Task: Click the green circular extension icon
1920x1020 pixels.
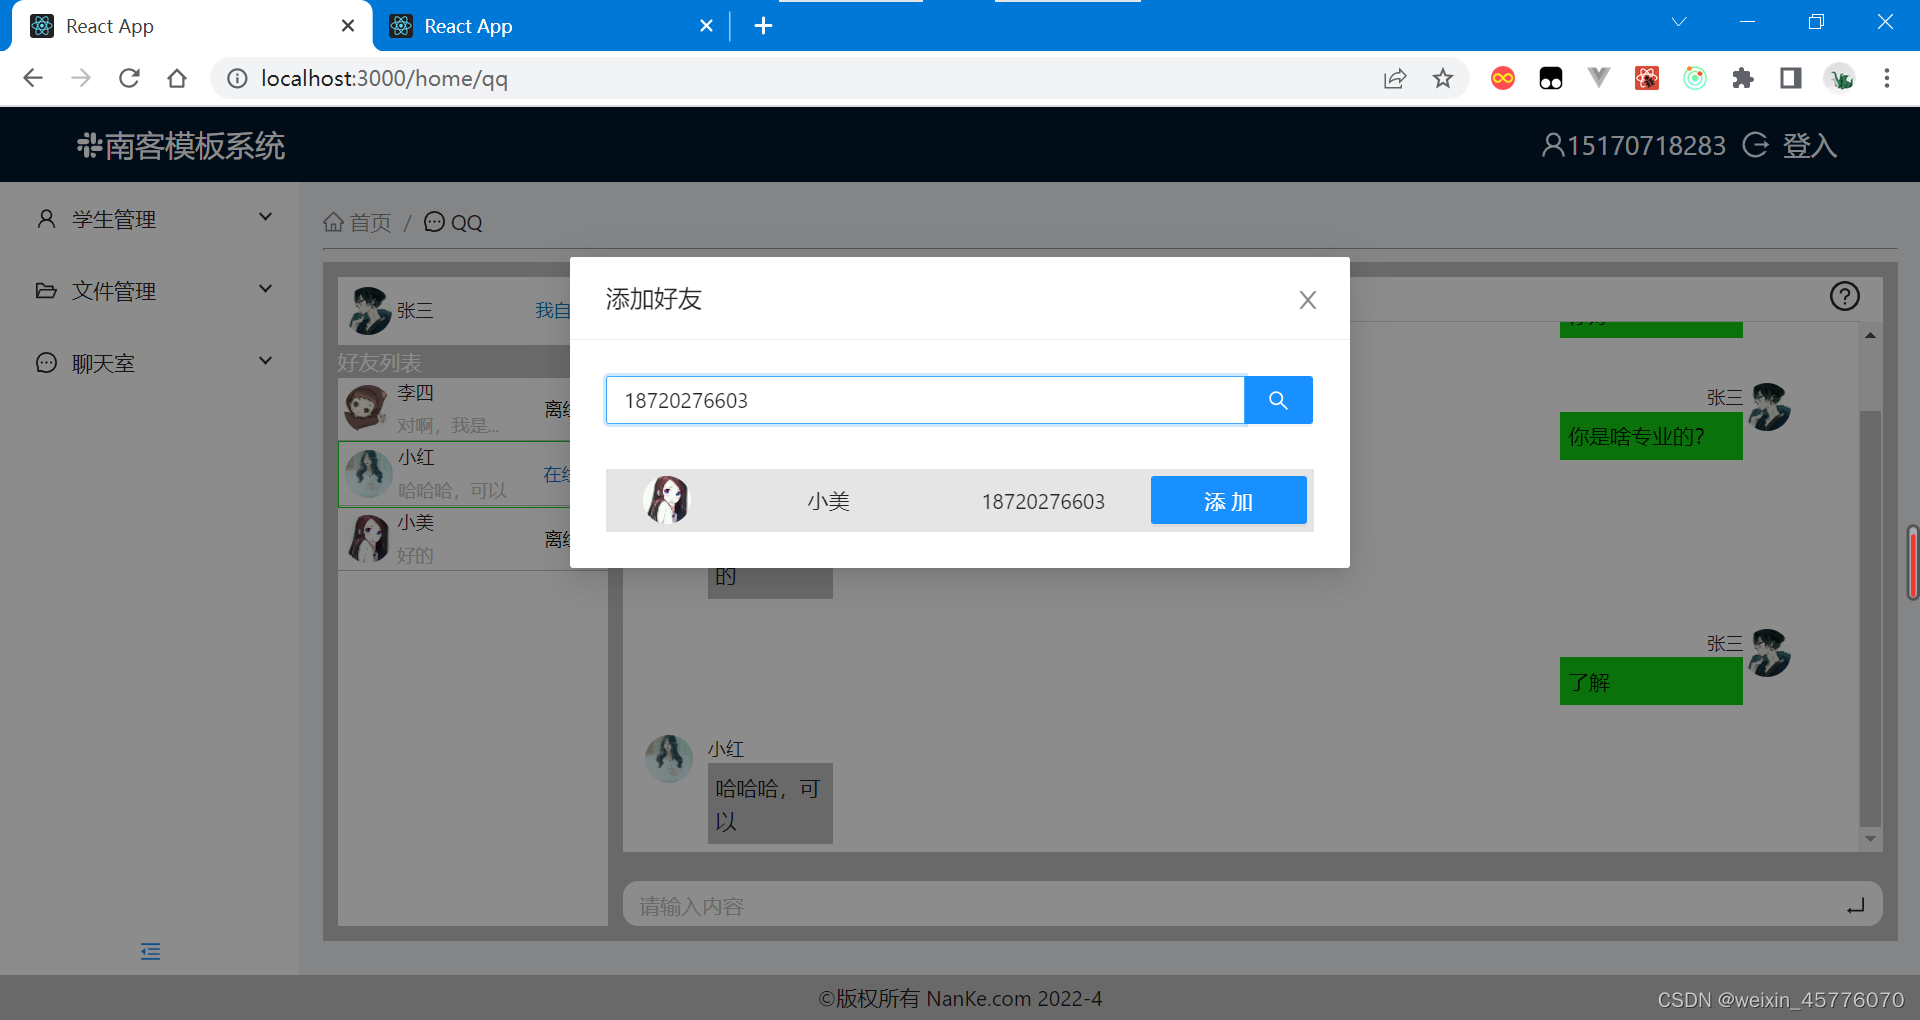Action: [1695, 78]
